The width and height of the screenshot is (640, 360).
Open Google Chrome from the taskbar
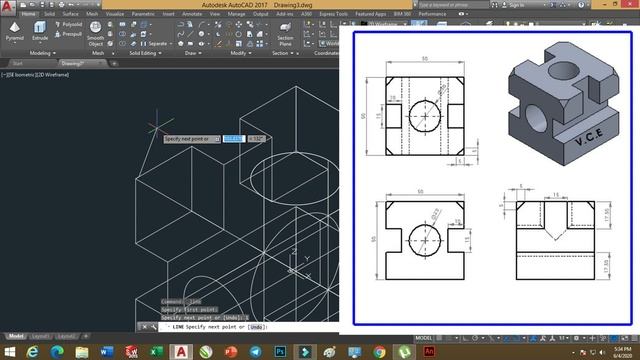(379, 351)
